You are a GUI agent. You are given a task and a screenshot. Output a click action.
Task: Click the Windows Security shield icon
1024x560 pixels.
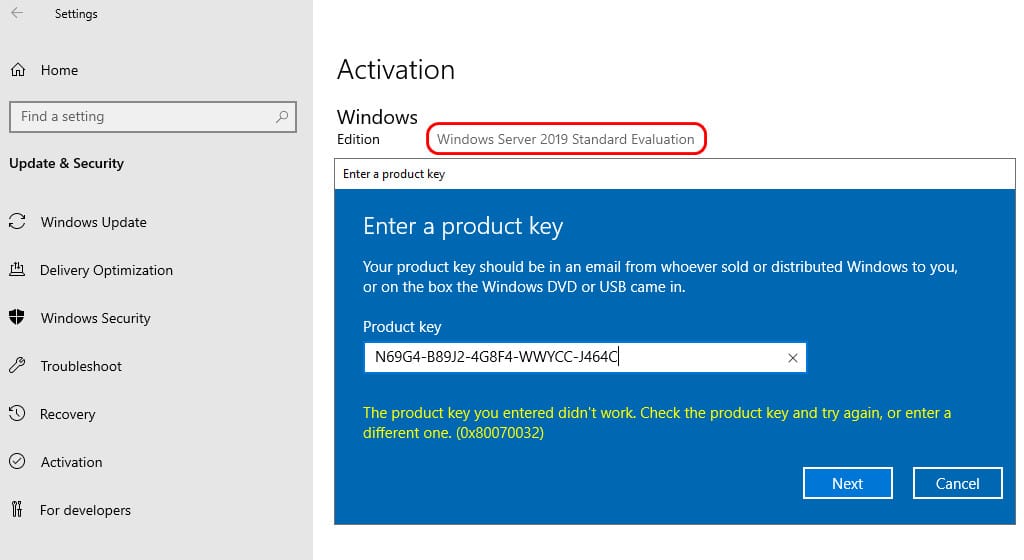point(17,318)
